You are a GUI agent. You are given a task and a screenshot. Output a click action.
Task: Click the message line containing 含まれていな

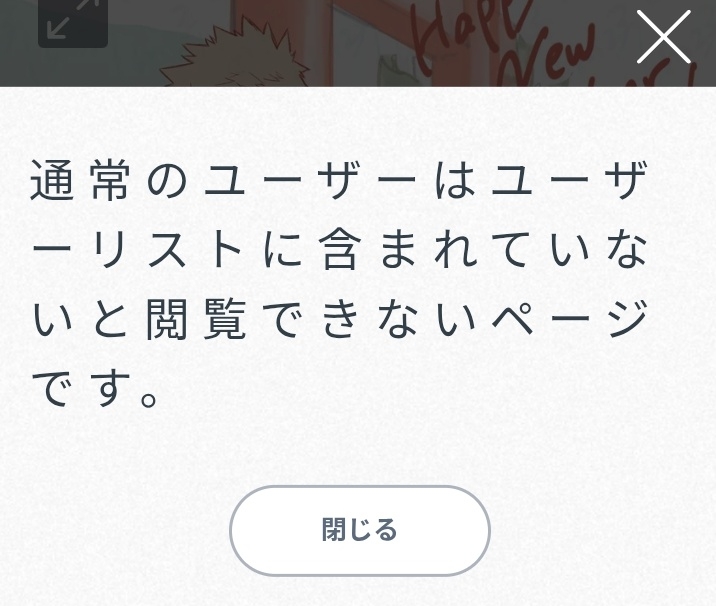(339, 250)
